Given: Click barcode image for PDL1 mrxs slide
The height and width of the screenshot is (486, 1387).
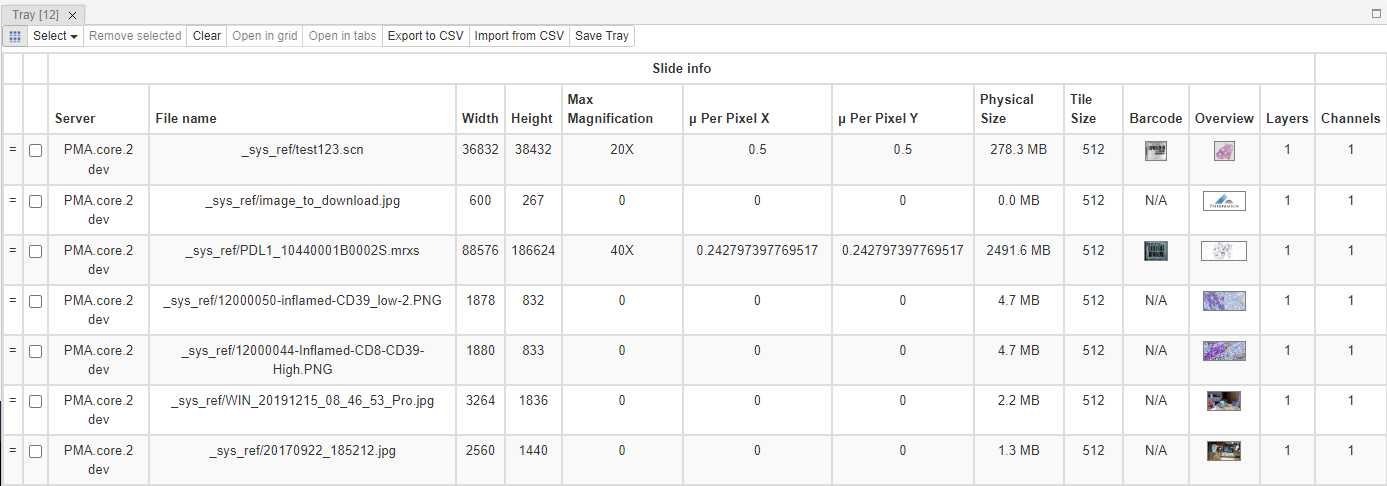Looking at the screenshot, I should tap(1156, 251).
